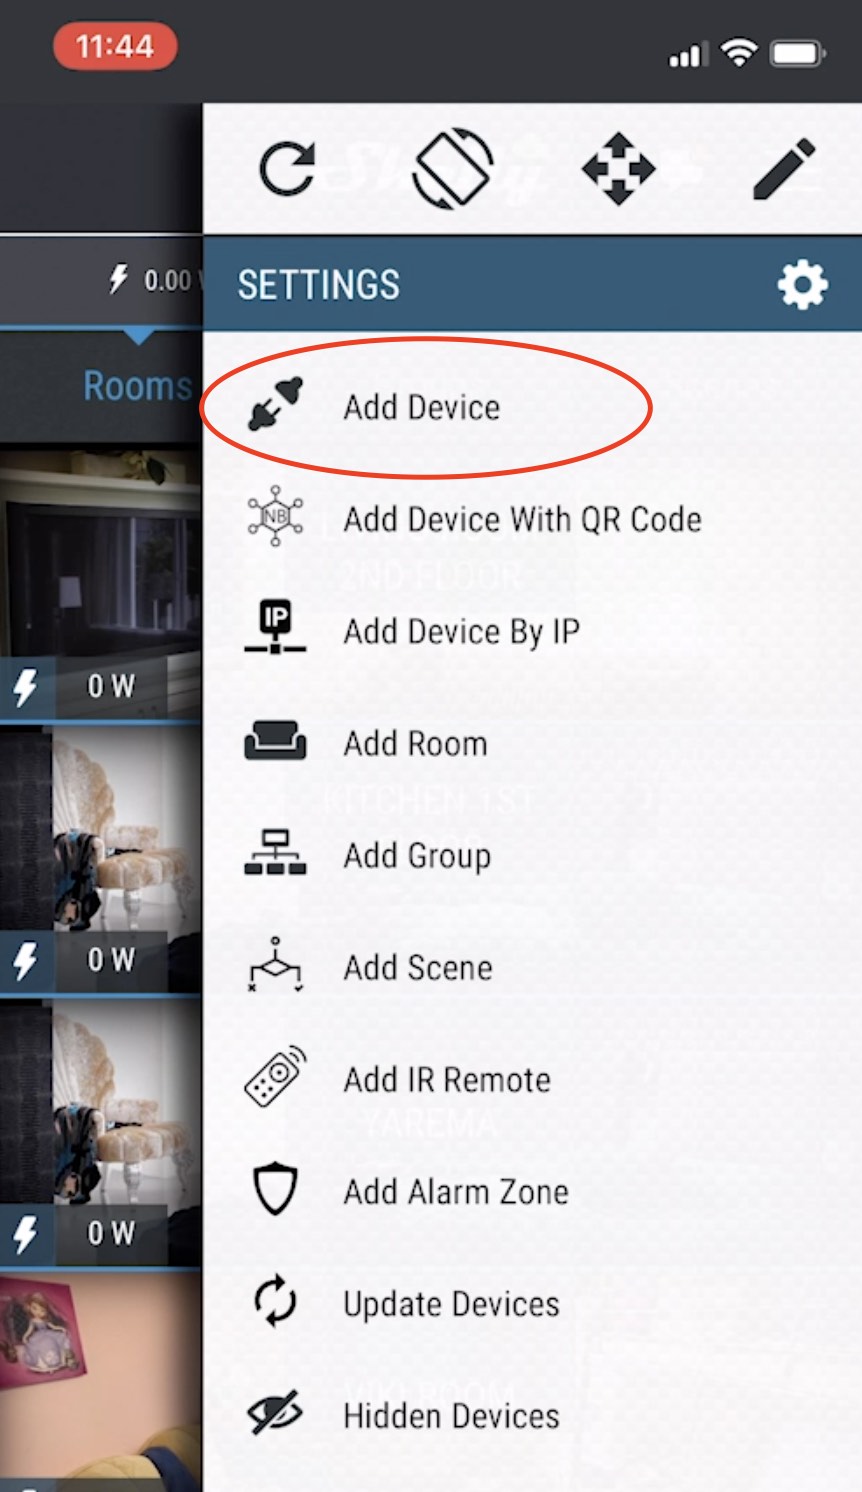Tap the IP network icon

tap(275, 628)
